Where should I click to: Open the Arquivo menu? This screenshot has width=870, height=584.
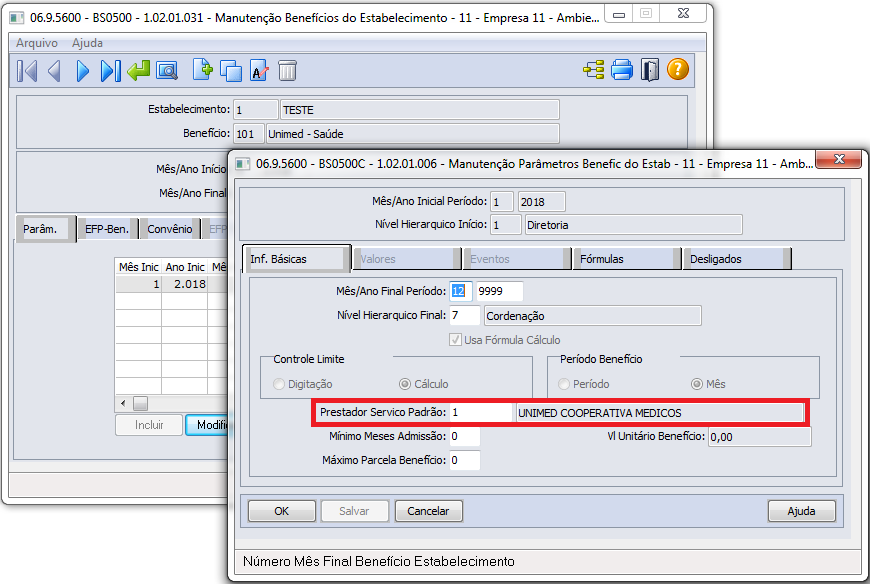[37, 43]
